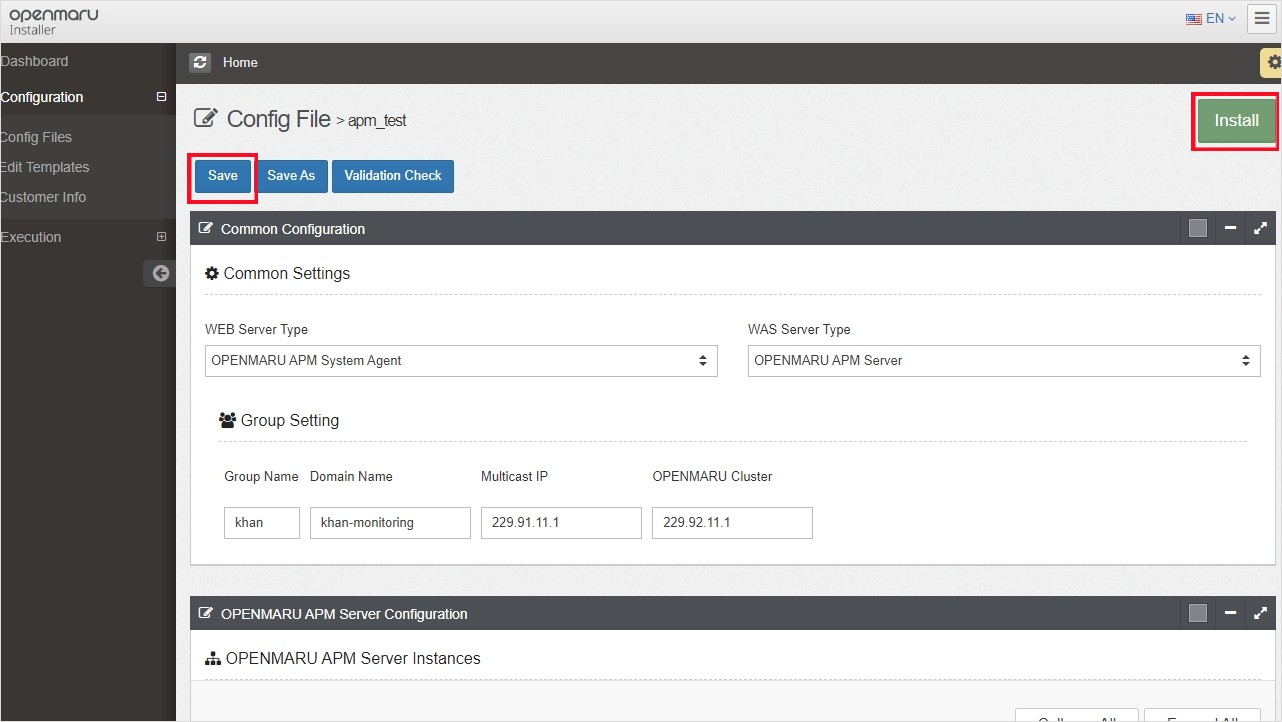Open Config Files in the sidebar

pos(37,137)
